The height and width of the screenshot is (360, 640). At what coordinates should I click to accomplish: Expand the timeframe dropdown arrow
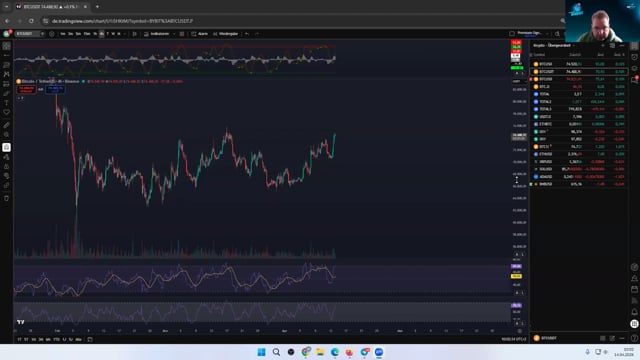(x=125, y=34)
